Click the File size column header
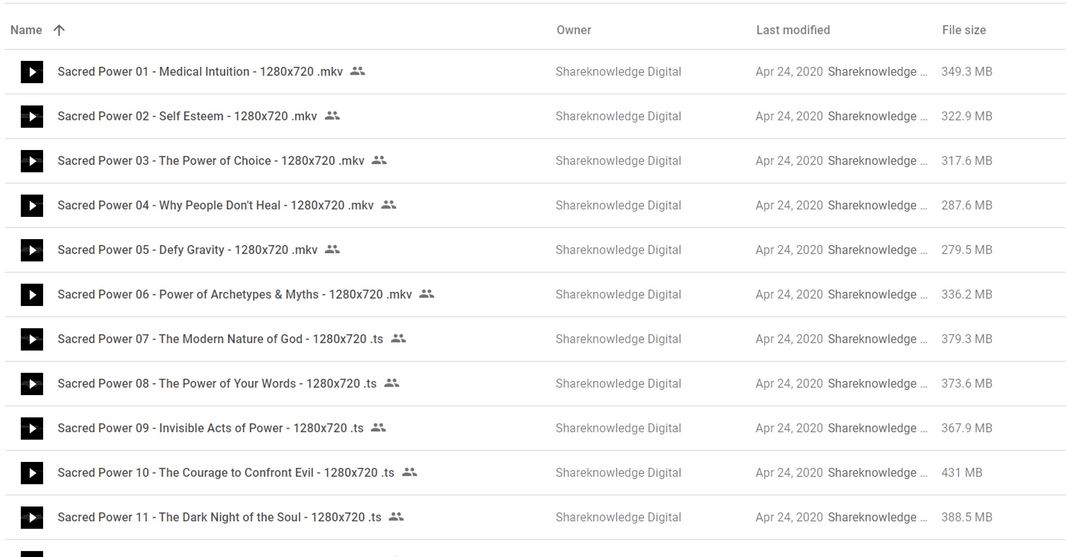 pos(963,30)
